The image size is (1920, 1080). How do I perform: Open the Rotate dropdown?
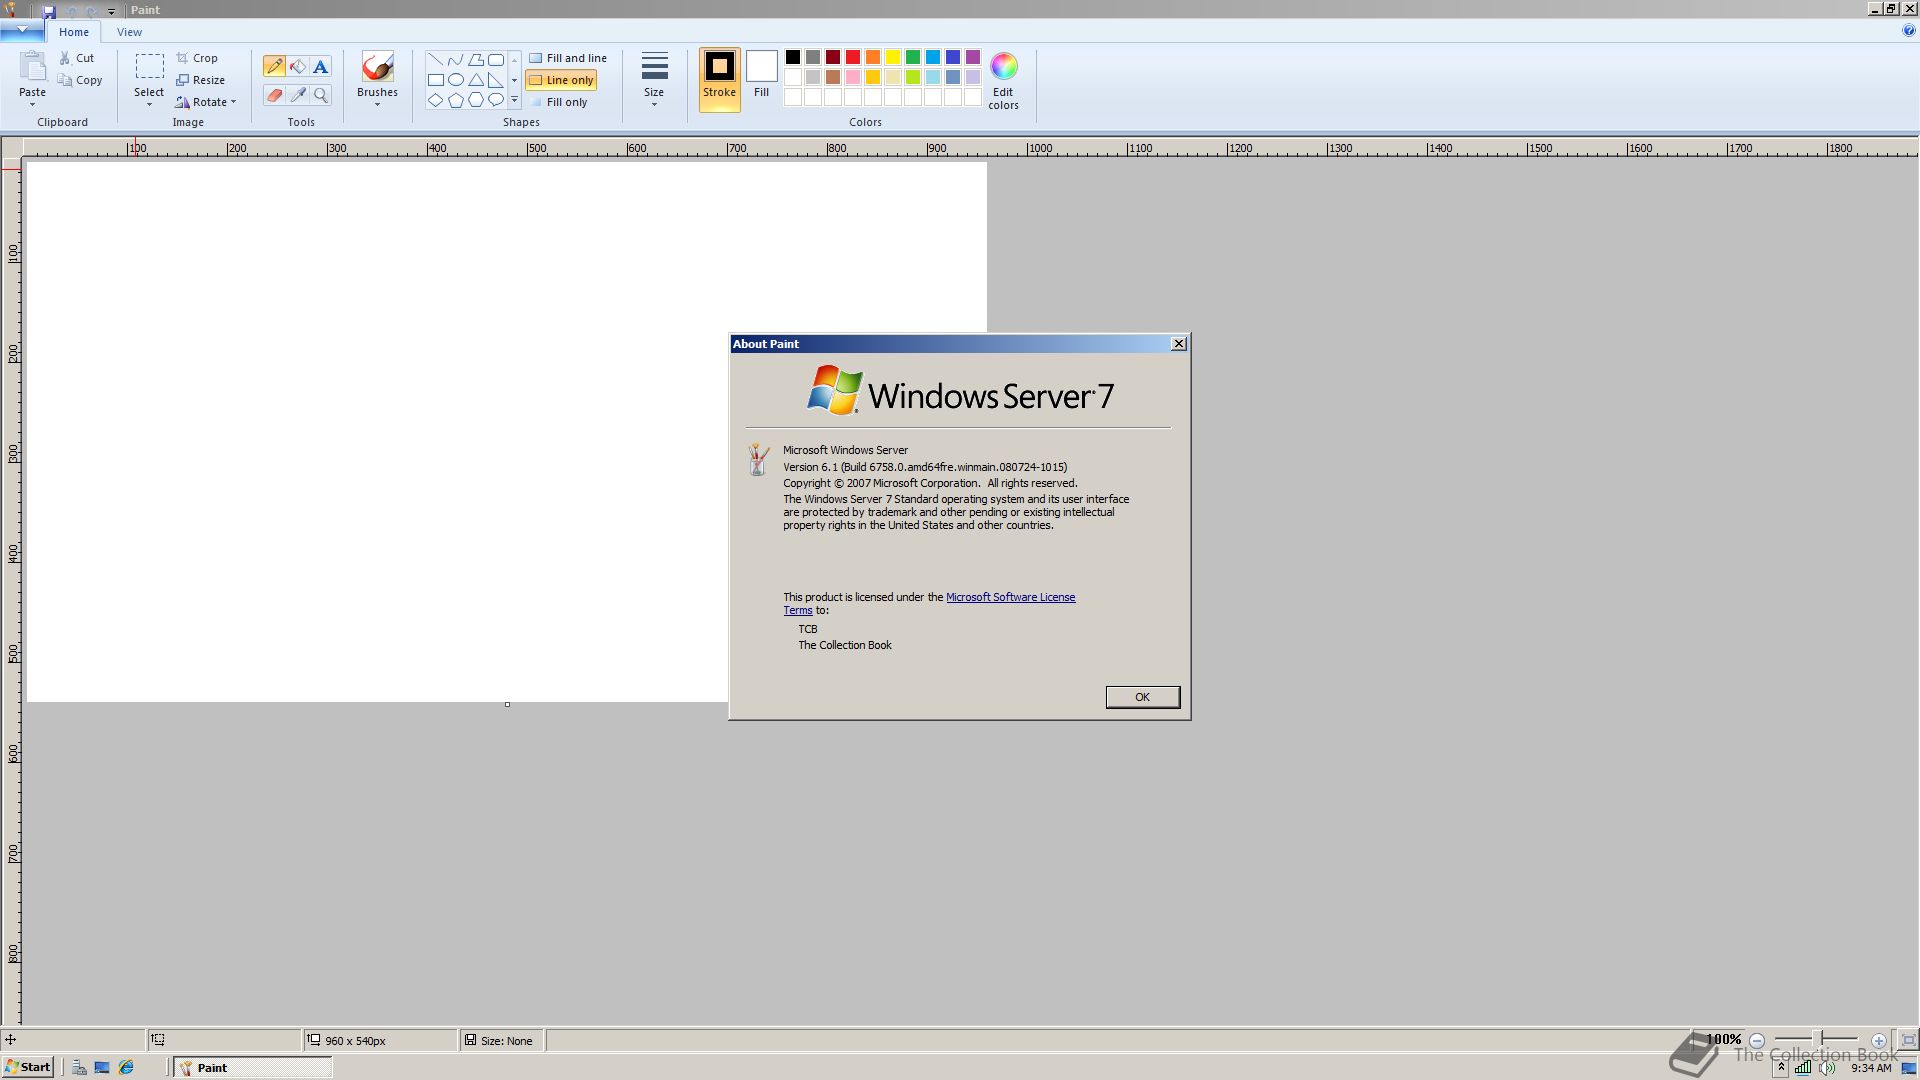coord(206,102)
